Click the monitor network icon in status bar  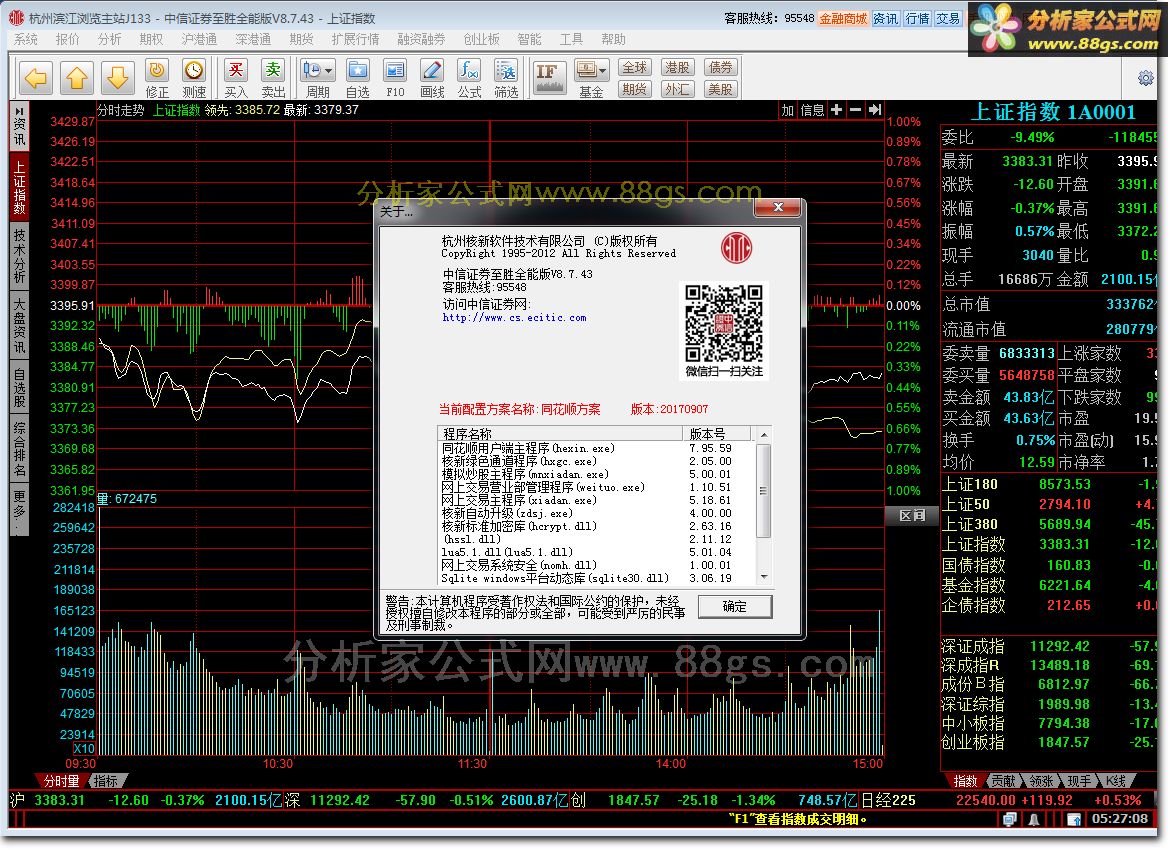tap(1010, 819)
